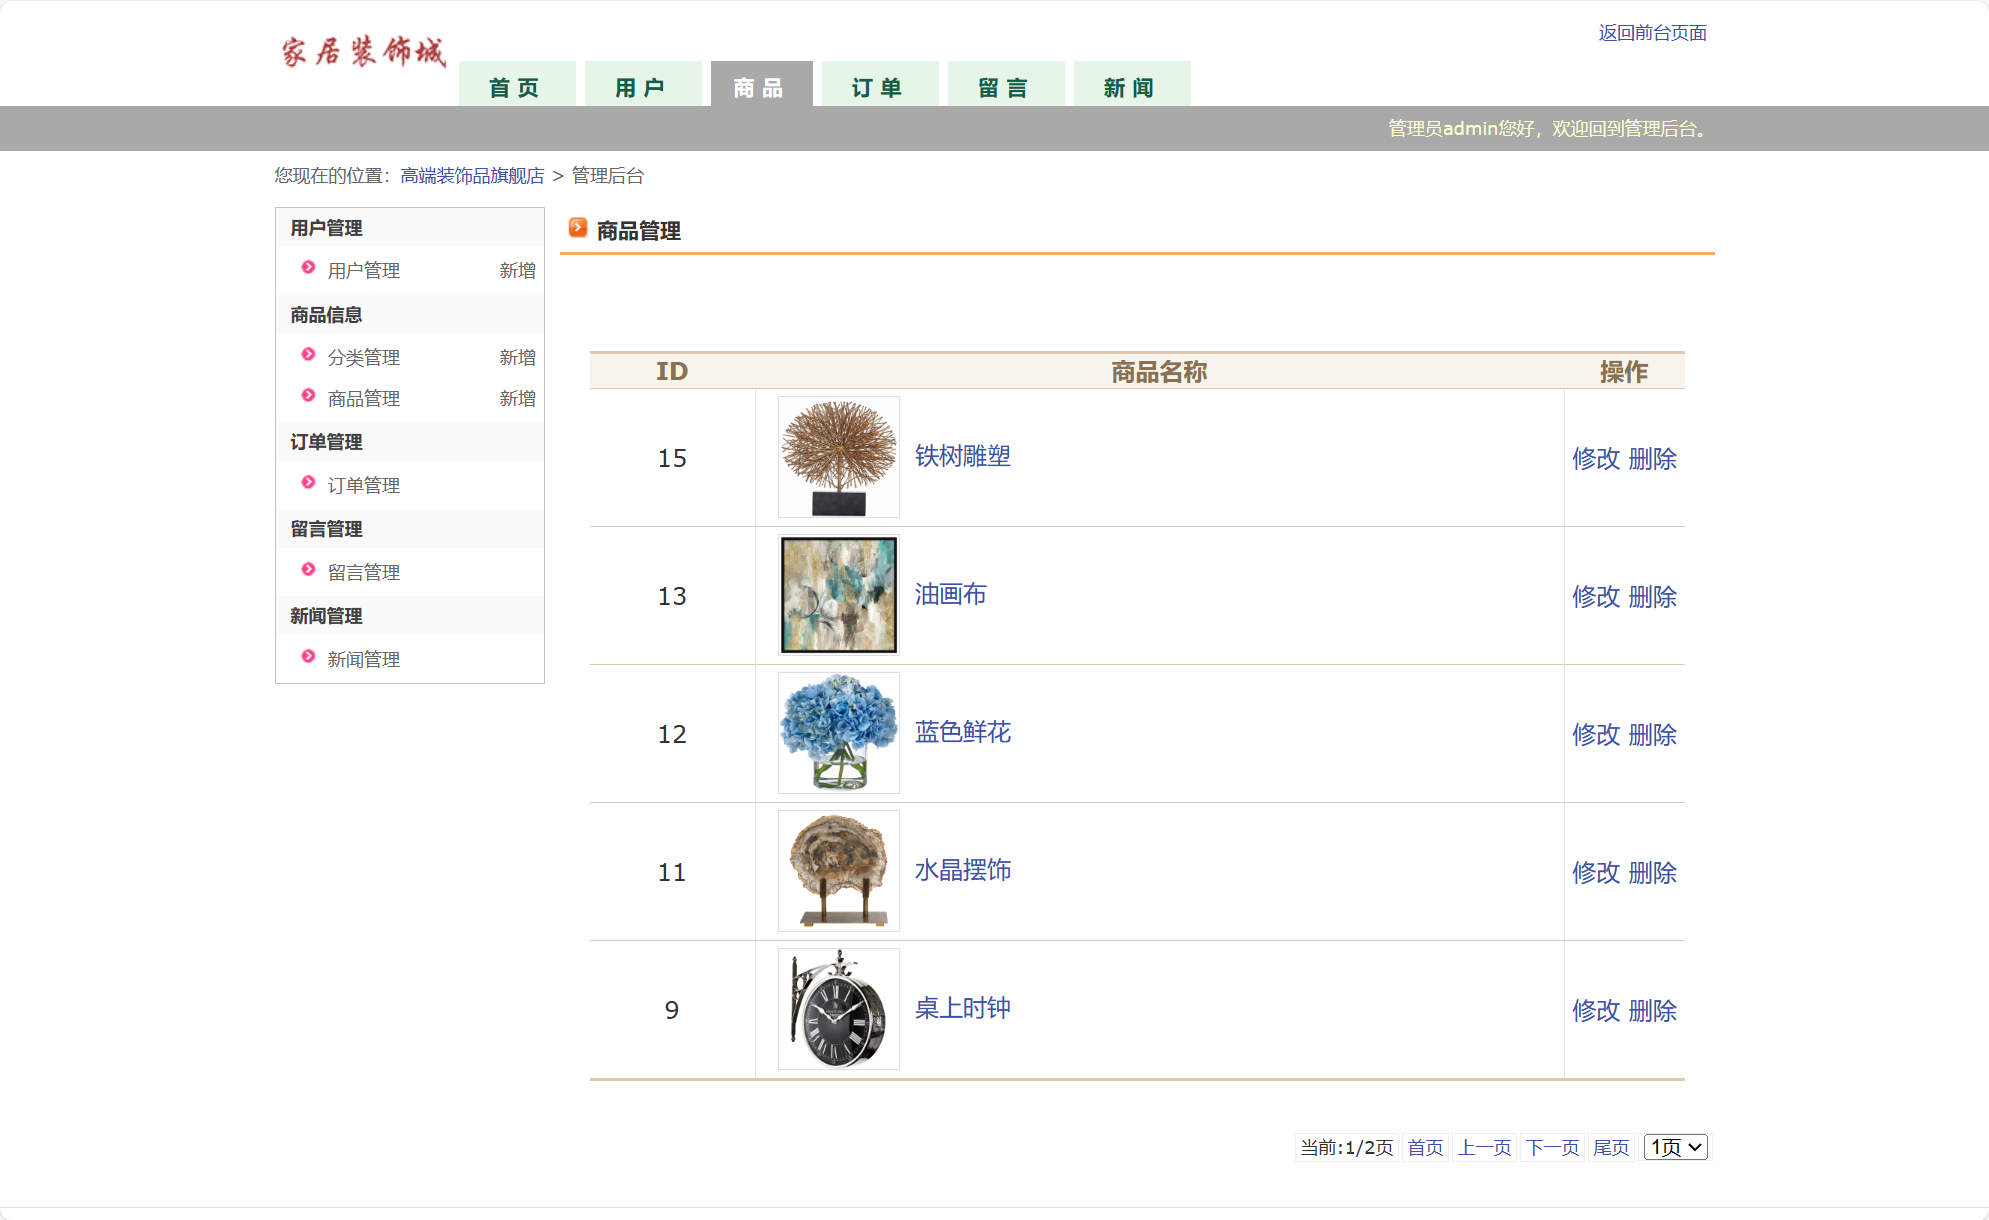Jump to 尾页 last page

[x=1610, y=1147]
